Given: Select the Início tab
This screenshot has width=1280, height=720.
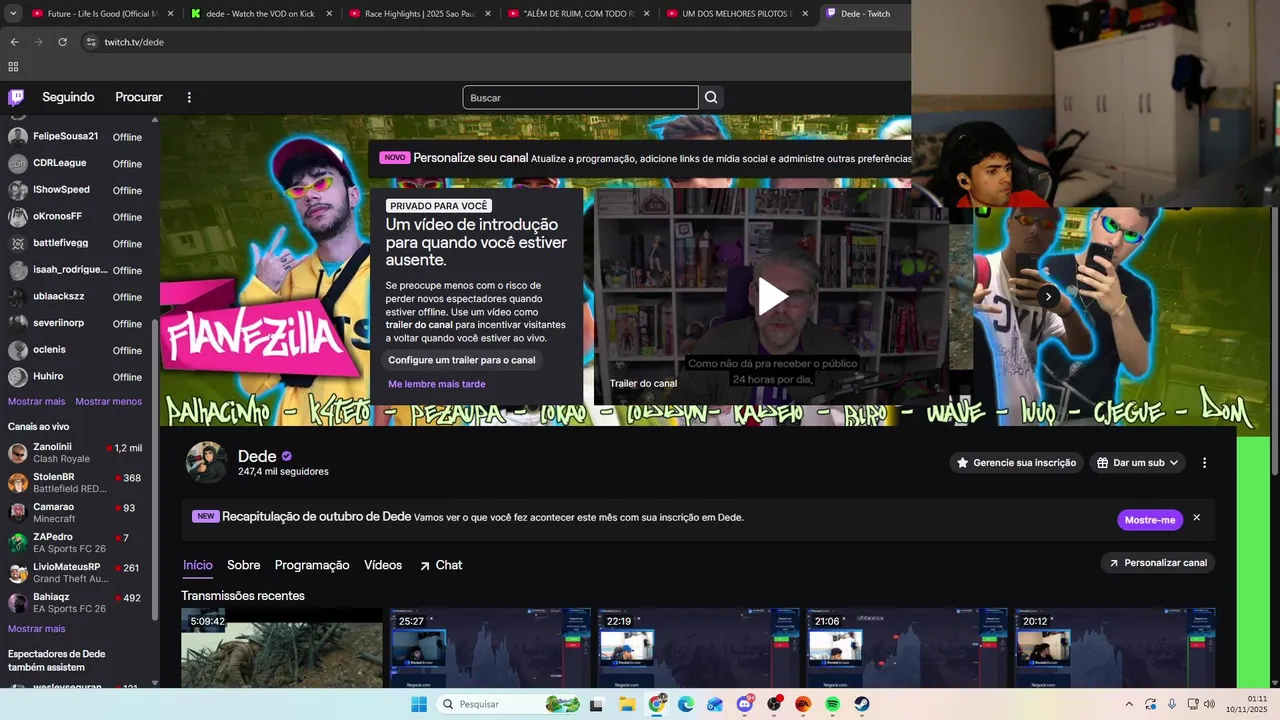Looking at the screenshot, I should 198,565.
